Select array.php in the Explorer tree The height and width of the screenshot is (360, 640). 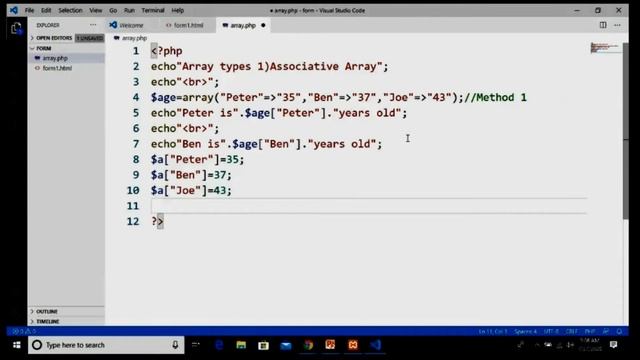pyautogui.click(x=66, y=58)
